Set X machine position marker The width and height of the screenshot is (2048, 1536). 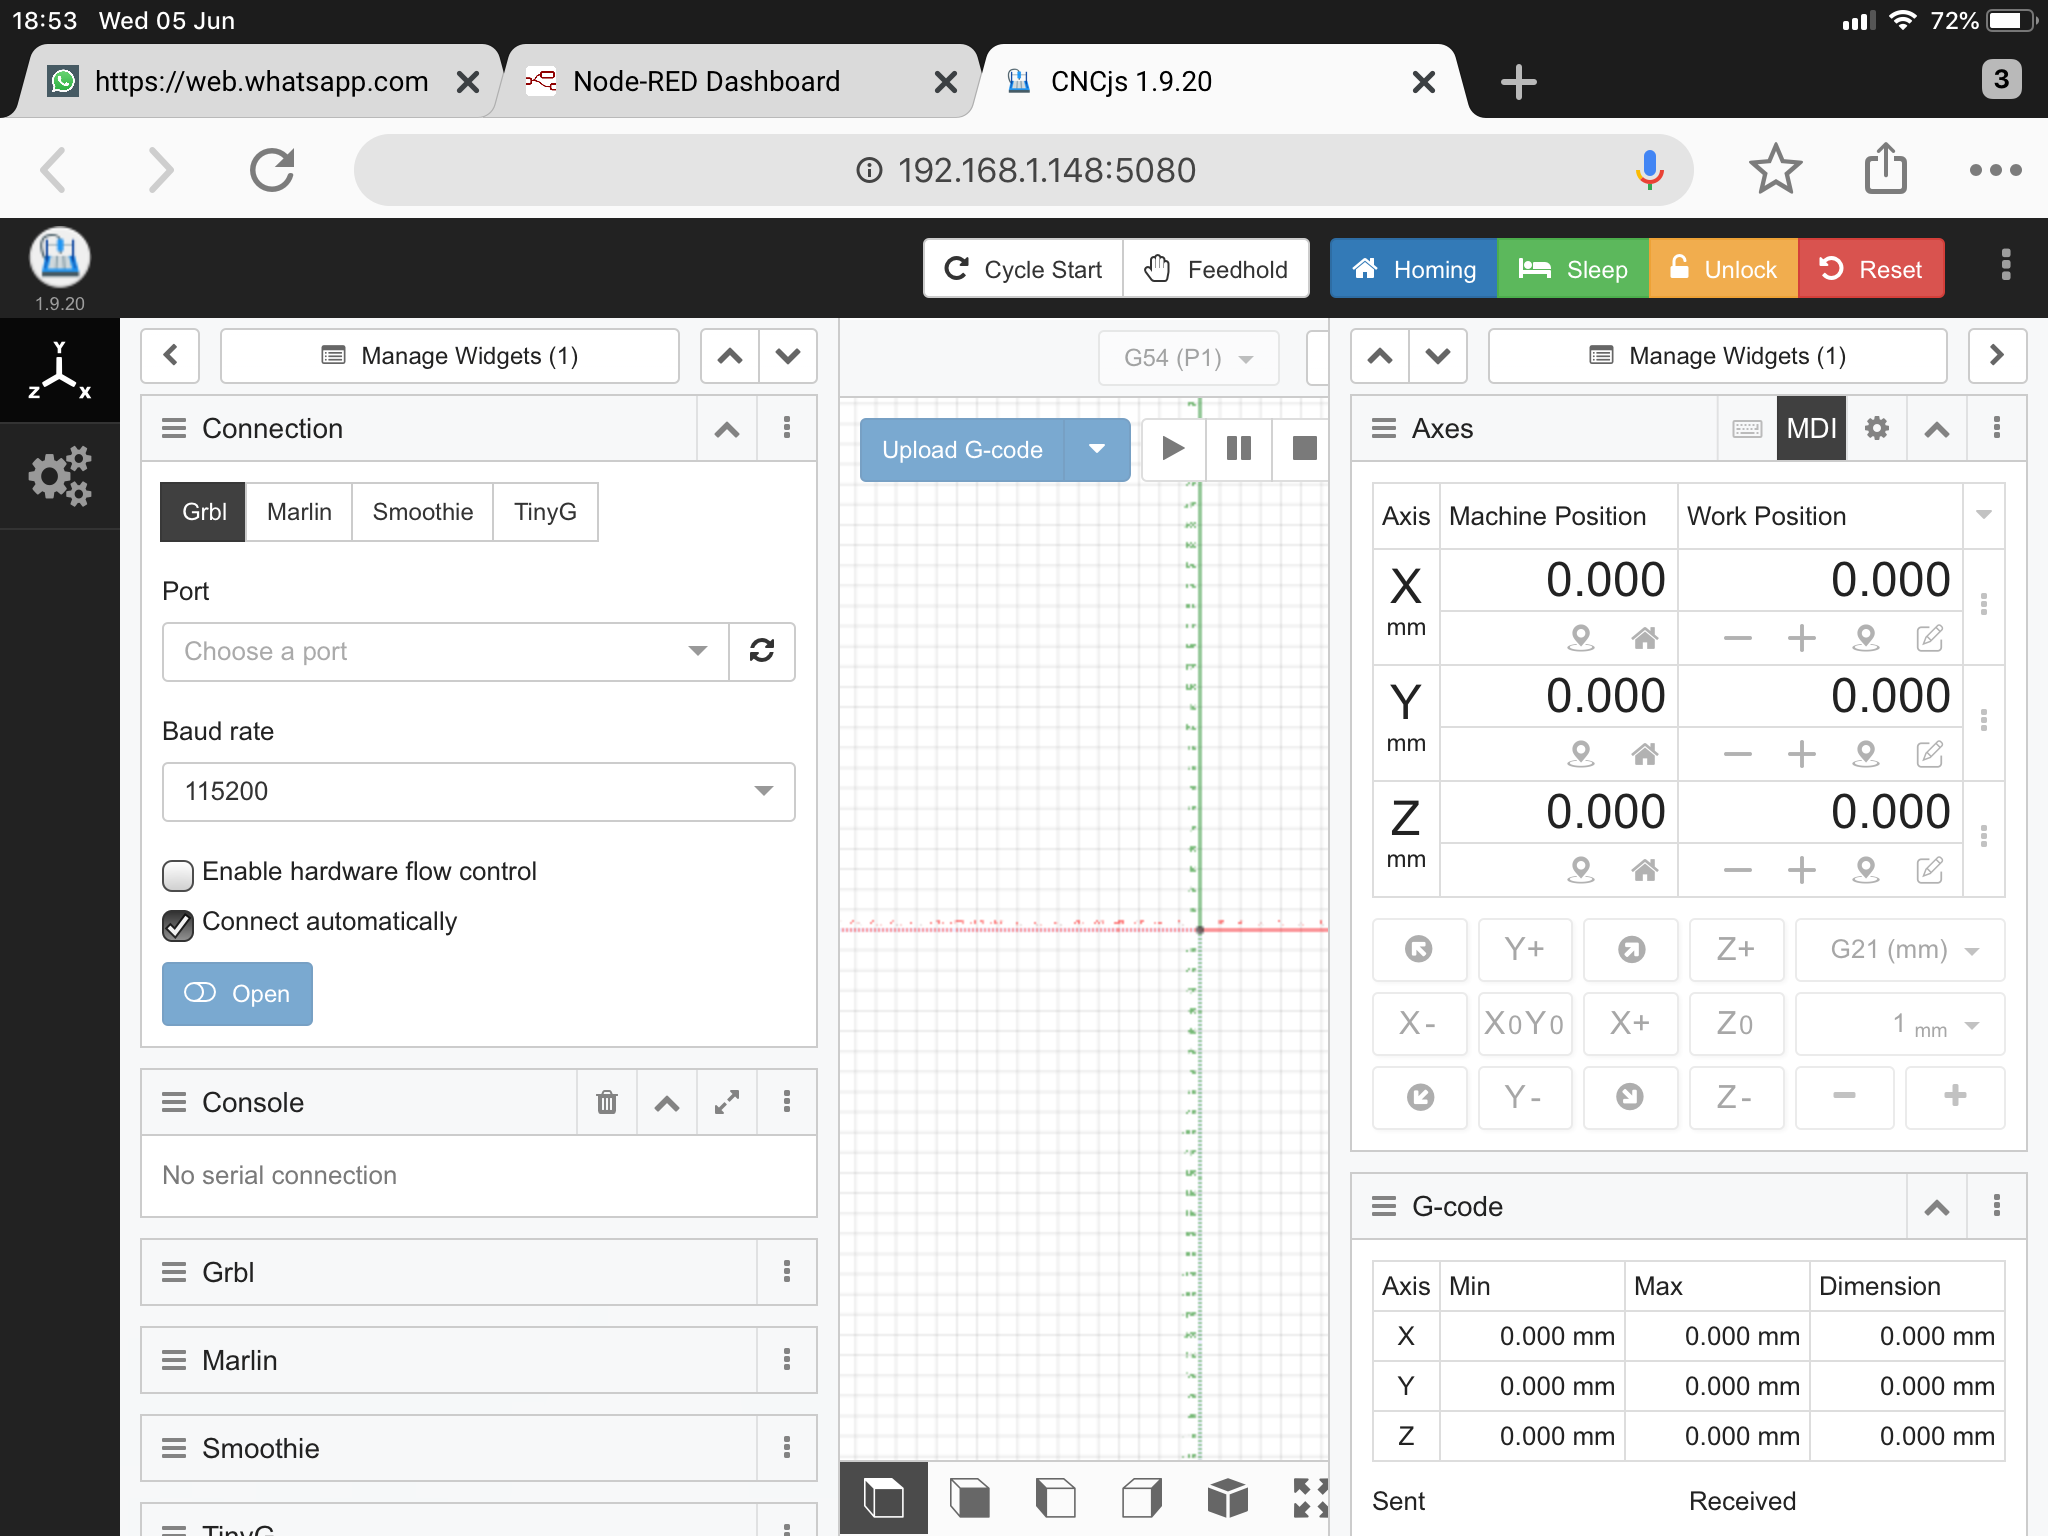(x=1581, y=638)
